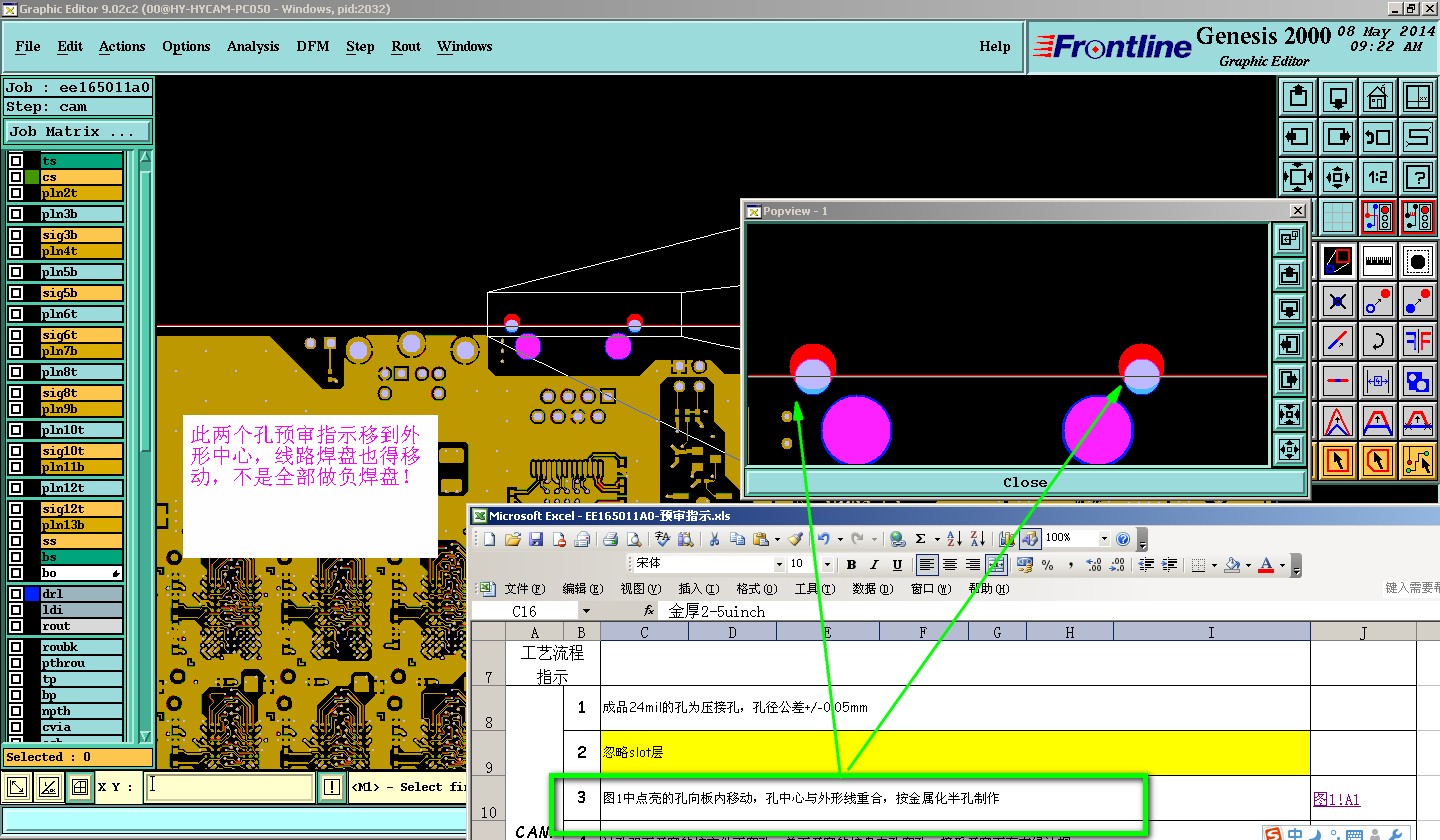
Task: Click the Home view icon
Action: (1378, 97)
